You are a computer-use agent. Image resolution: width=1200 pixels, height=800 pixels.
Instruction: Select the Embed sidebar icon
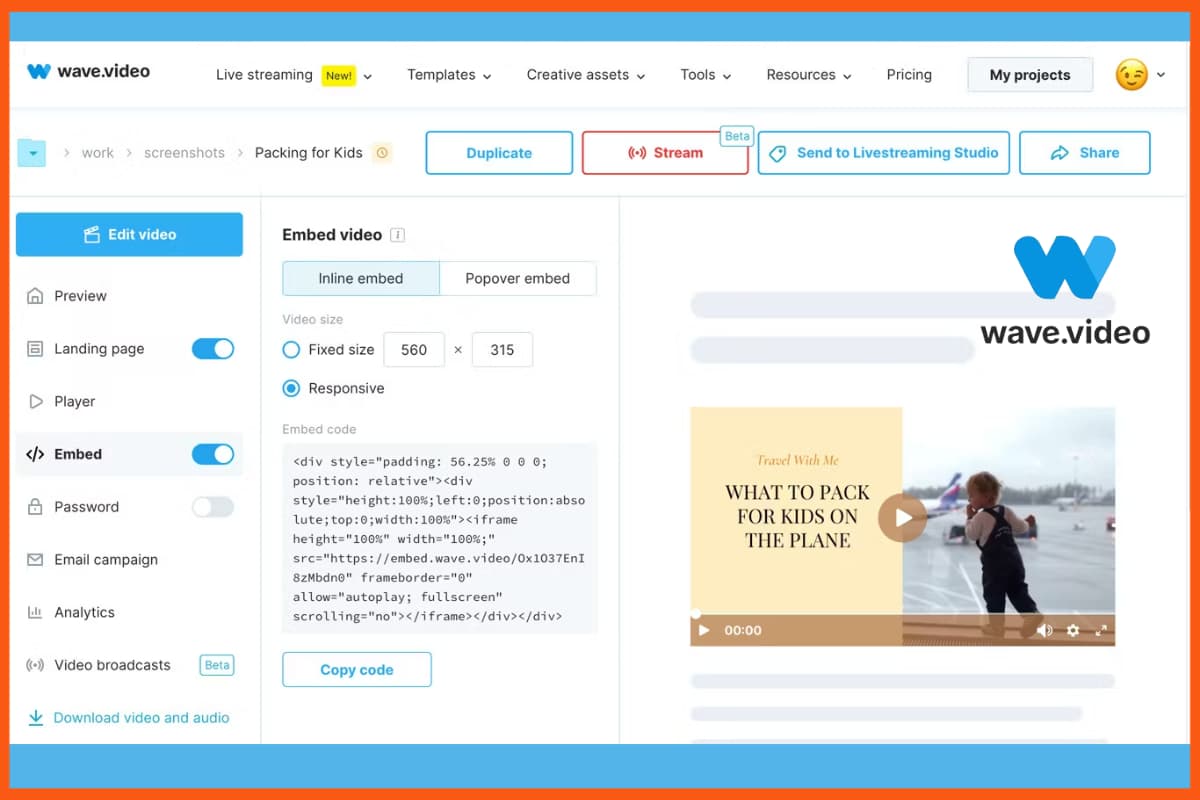34,454
